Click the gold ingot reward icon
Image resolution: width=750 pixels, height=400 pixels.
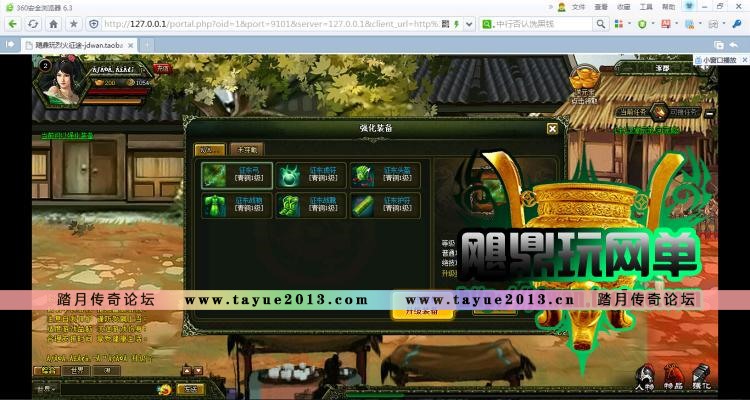(584, 78)
